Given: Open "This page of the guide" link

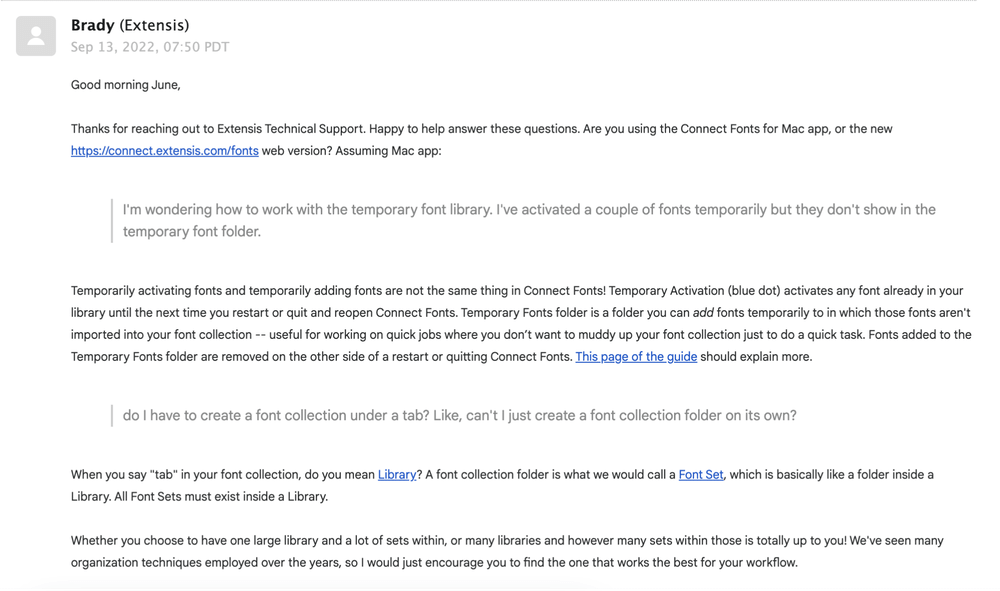Looking at the screenshot, I should (x=636, y=357).
